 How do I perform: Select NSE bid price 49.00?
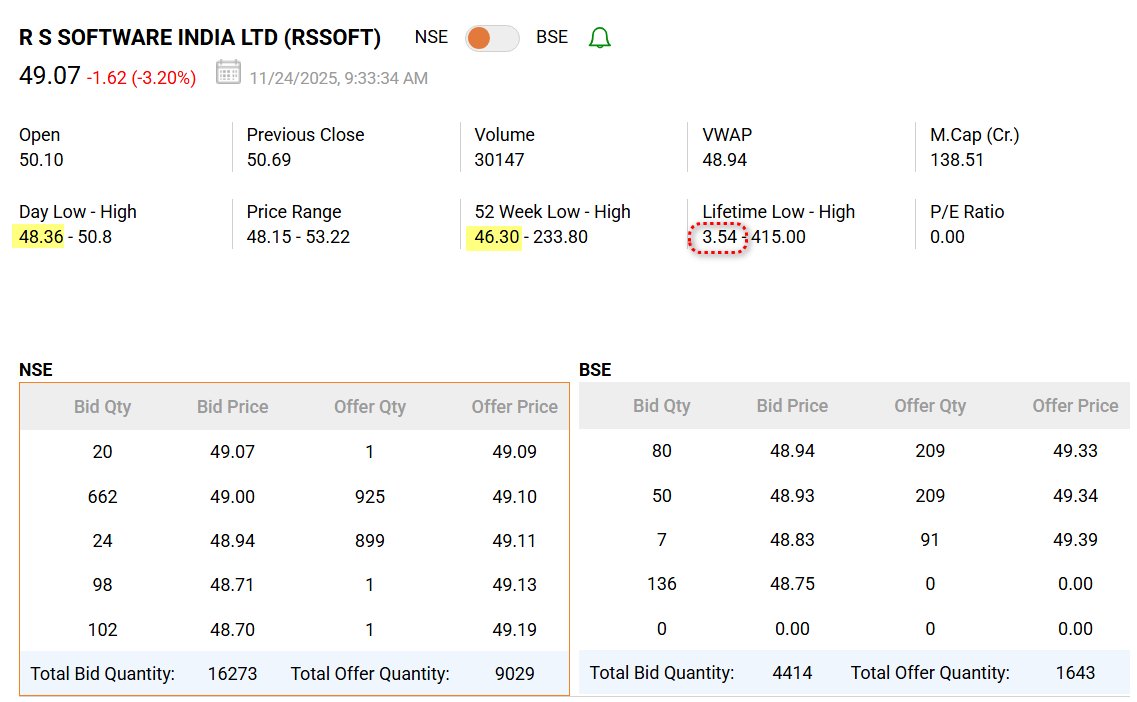click(233, 497)
